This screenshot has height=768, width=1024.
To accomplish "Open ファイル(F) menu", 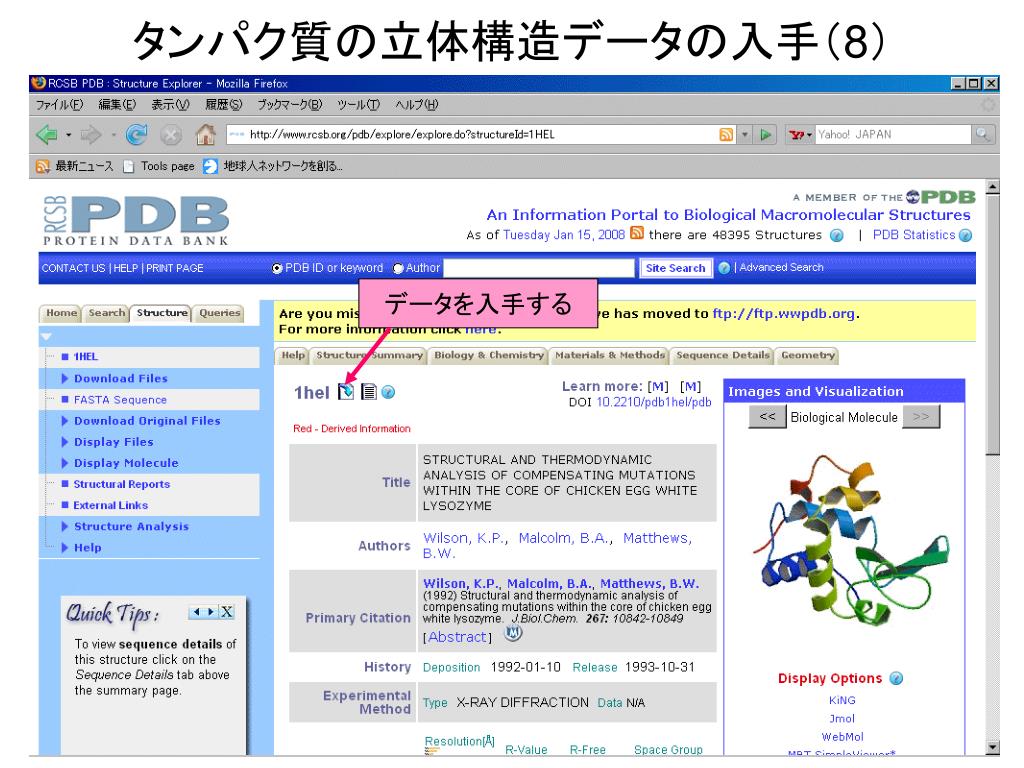I will coord(59,104).
